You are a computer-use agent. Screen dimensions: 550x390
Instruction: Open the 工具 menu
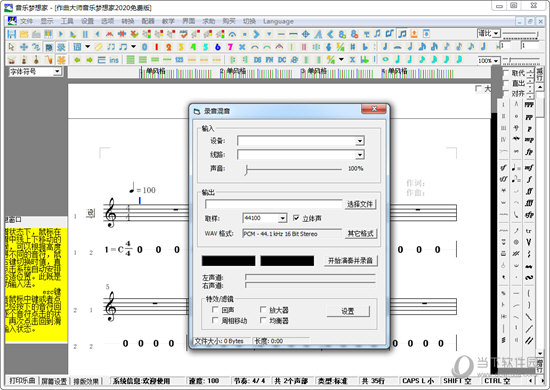67,21
